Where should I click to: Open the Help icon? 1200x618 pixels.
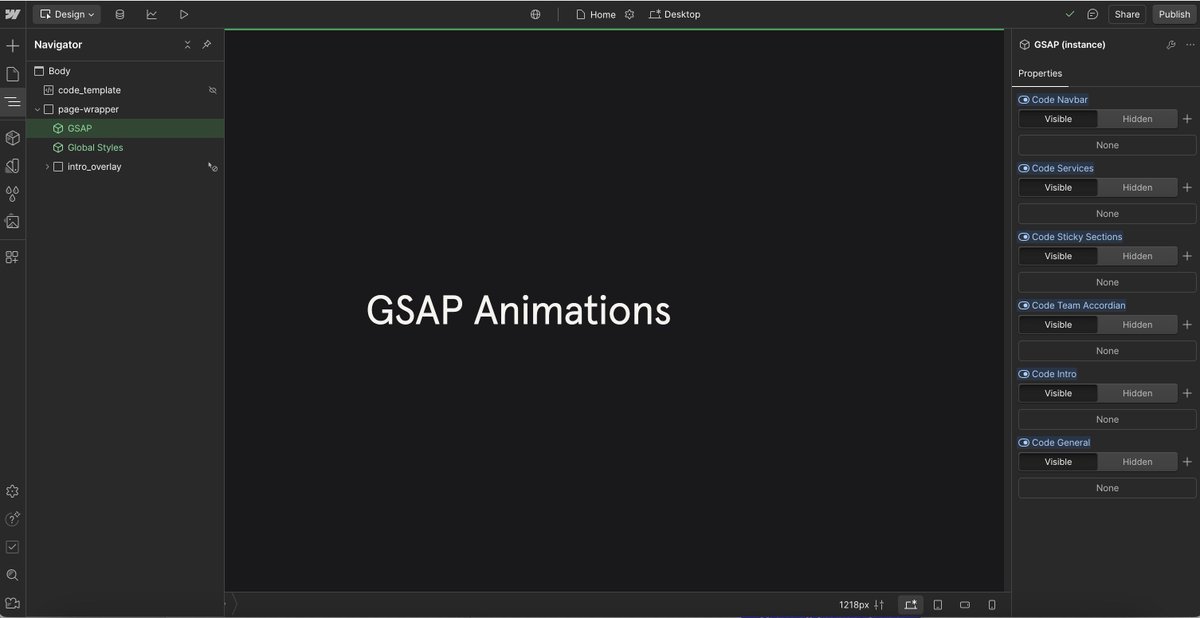[x=13, y=519]
